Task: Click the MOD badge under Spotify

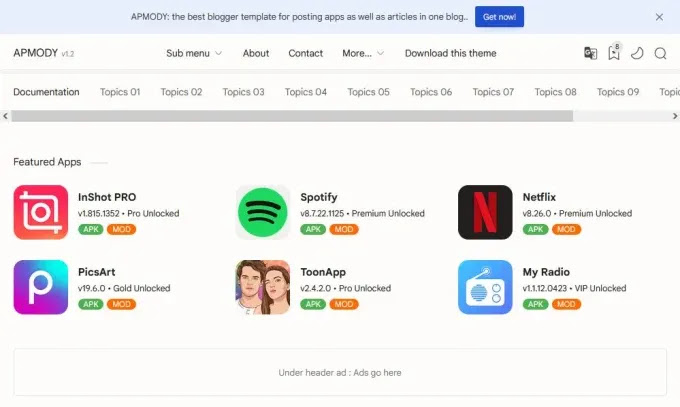Action: (x=344, y=230)
